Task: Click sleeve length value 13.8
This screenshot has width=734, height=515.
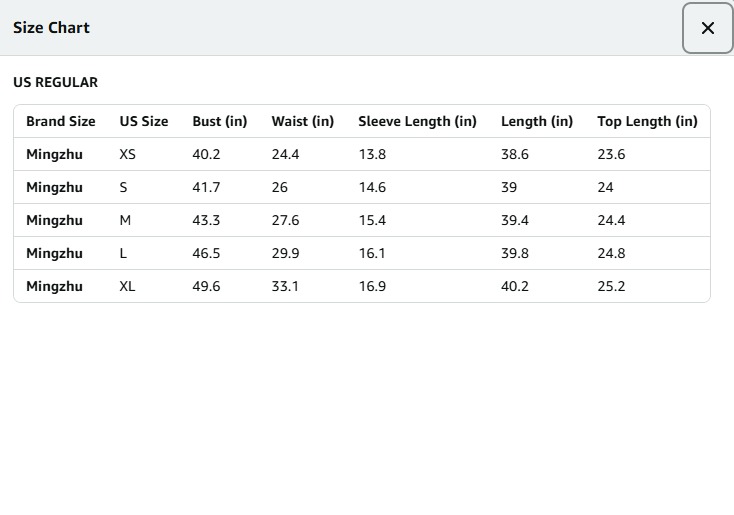Action: pos(372,154)
